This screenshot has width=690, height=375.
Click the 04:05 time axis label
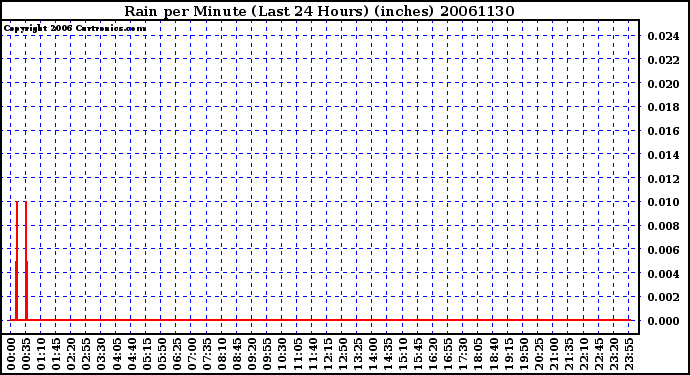pos(117,354)
